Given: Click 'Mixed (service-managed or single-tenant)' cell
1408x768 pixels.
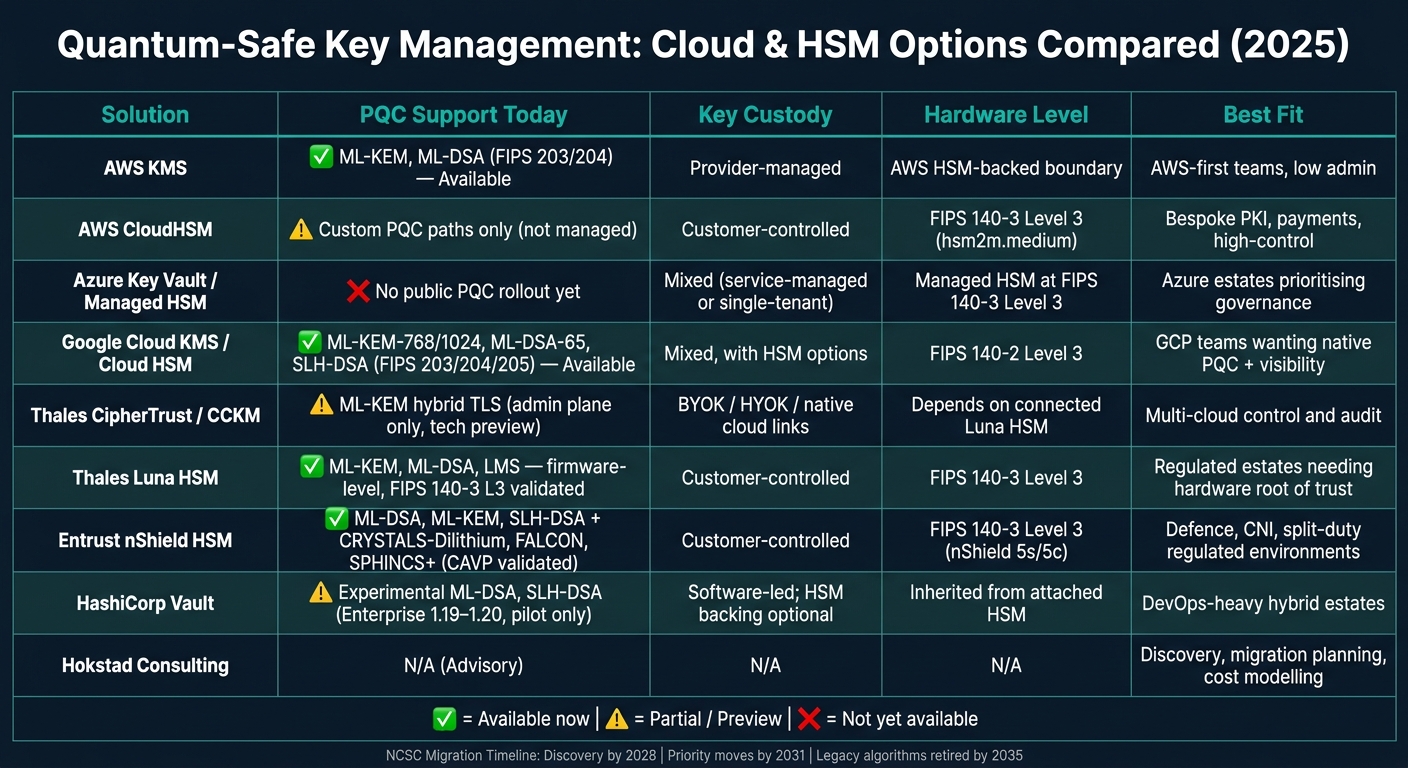Looking at the screenshot, I should [765, 291].
